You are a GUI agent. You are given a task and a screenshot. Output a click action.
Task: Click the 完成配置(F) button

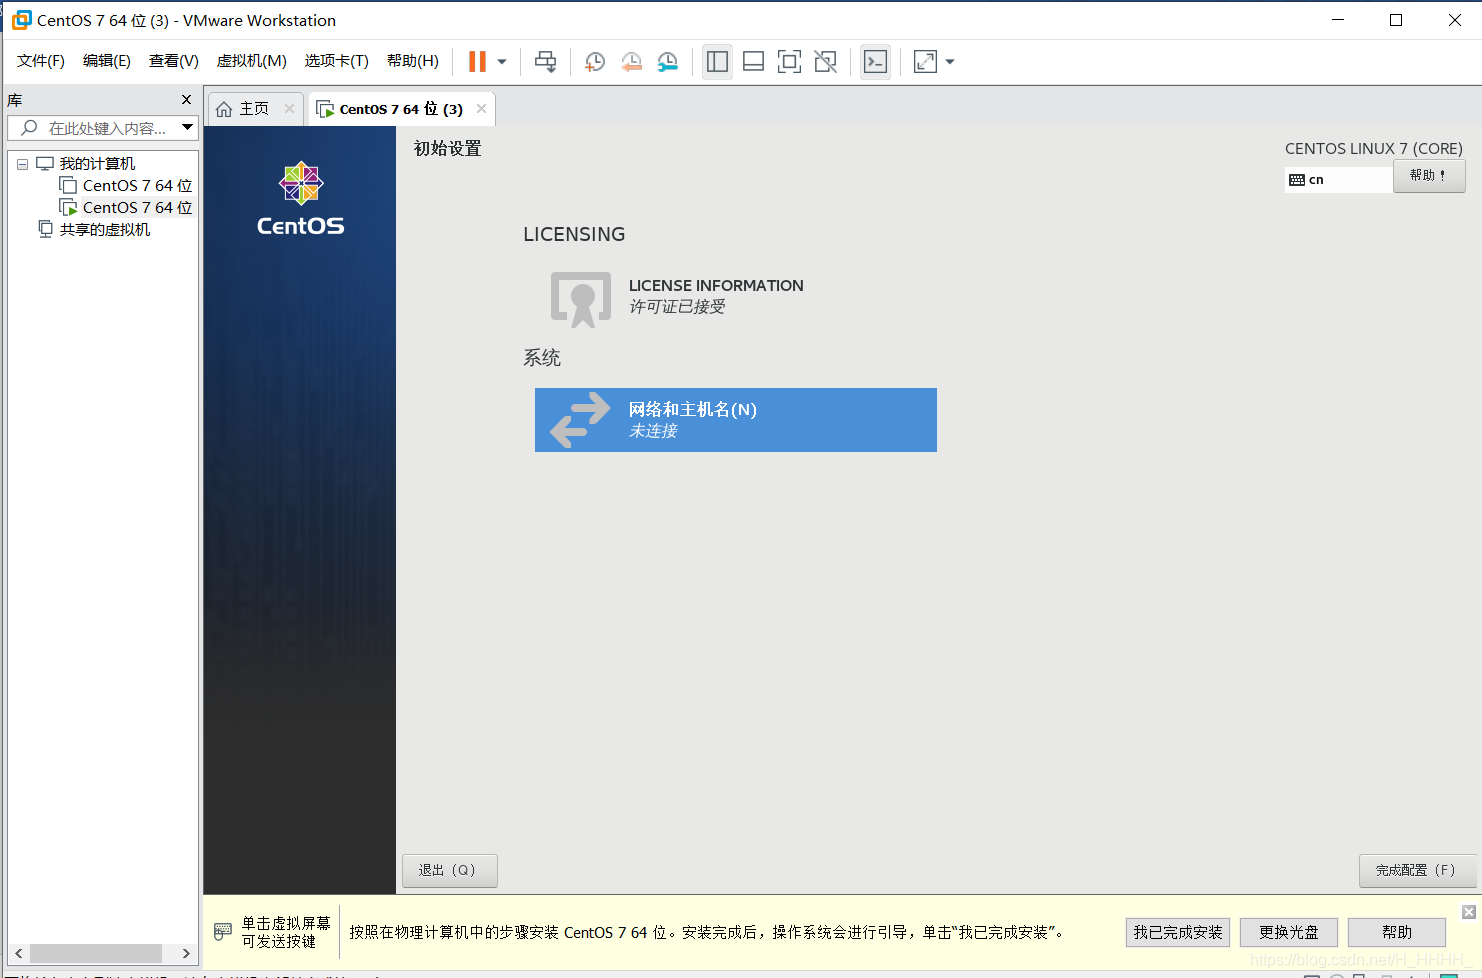[1418, 871]
